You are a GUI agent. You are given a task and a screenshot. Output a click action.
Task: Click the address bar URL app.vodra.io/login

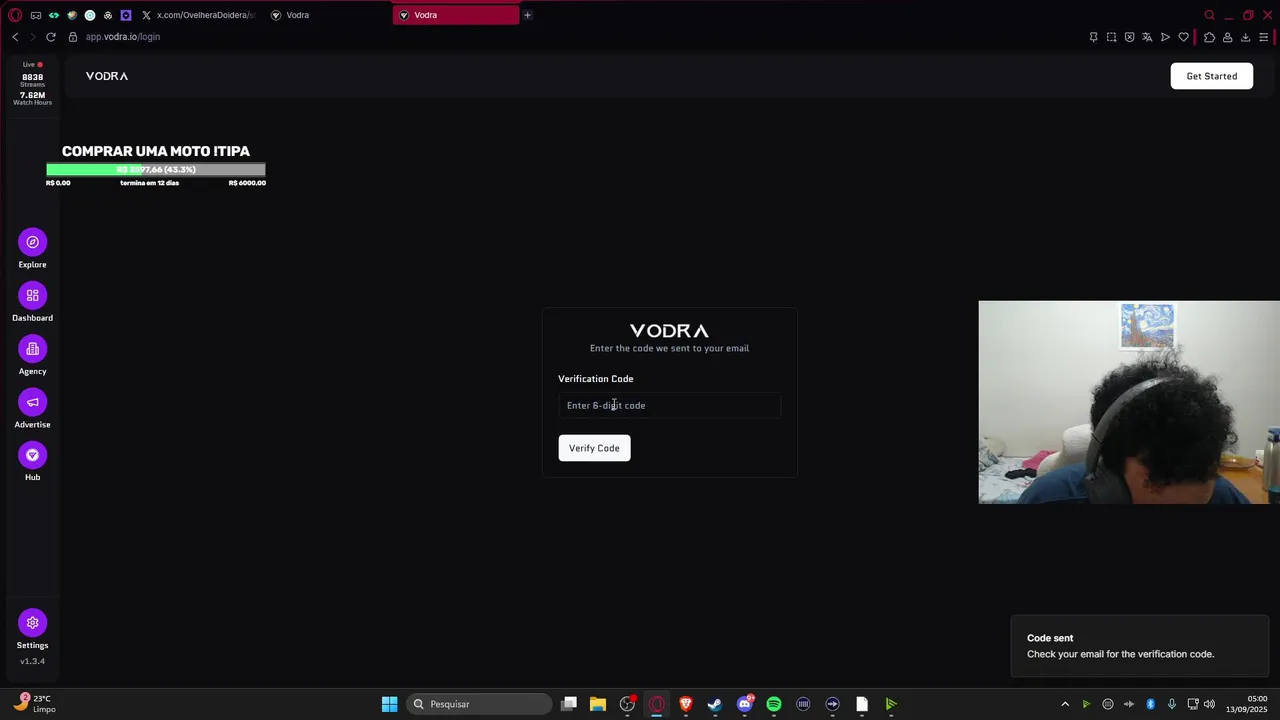click(122, 37)
